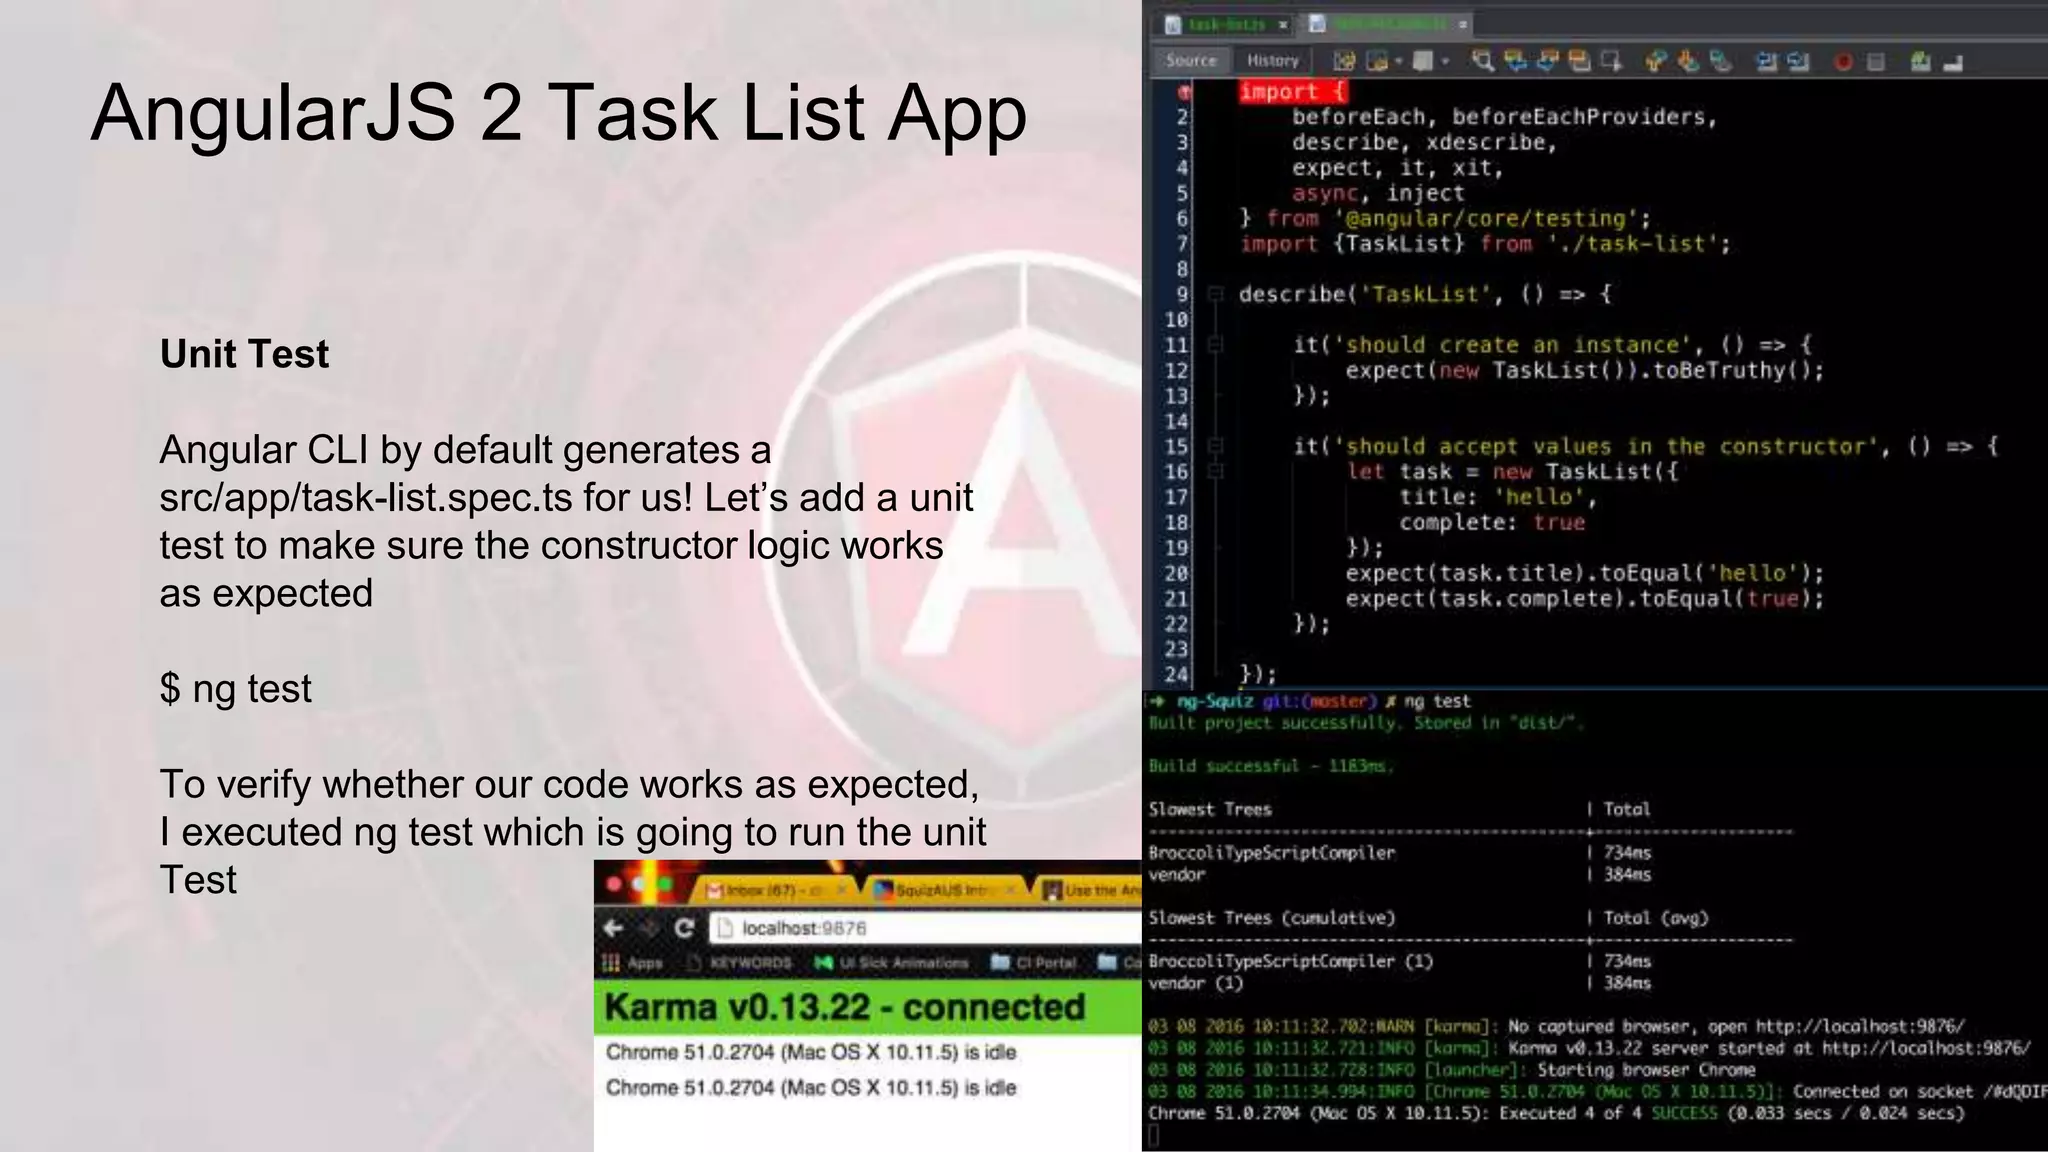Image resolution: width=2048 pixels, height=1152 pixels.
Task: Click the navigate Back icon in editor toolbar
Action: (1377, 61)
